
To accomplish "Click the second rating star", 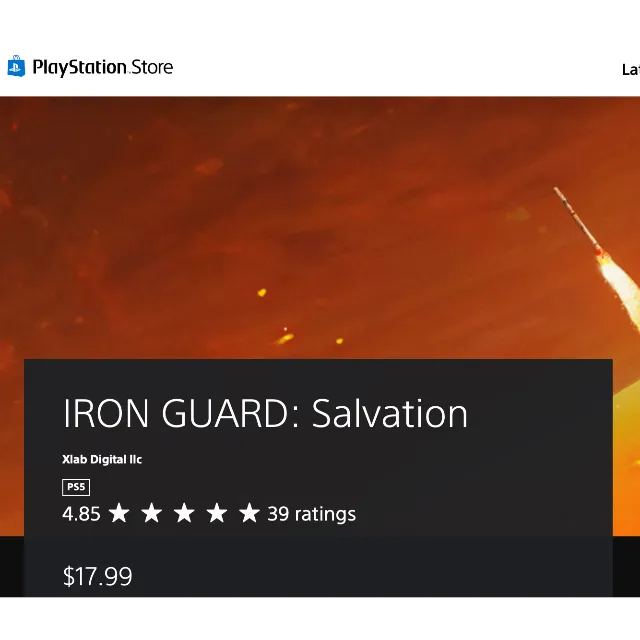I will tap(151, 514).
